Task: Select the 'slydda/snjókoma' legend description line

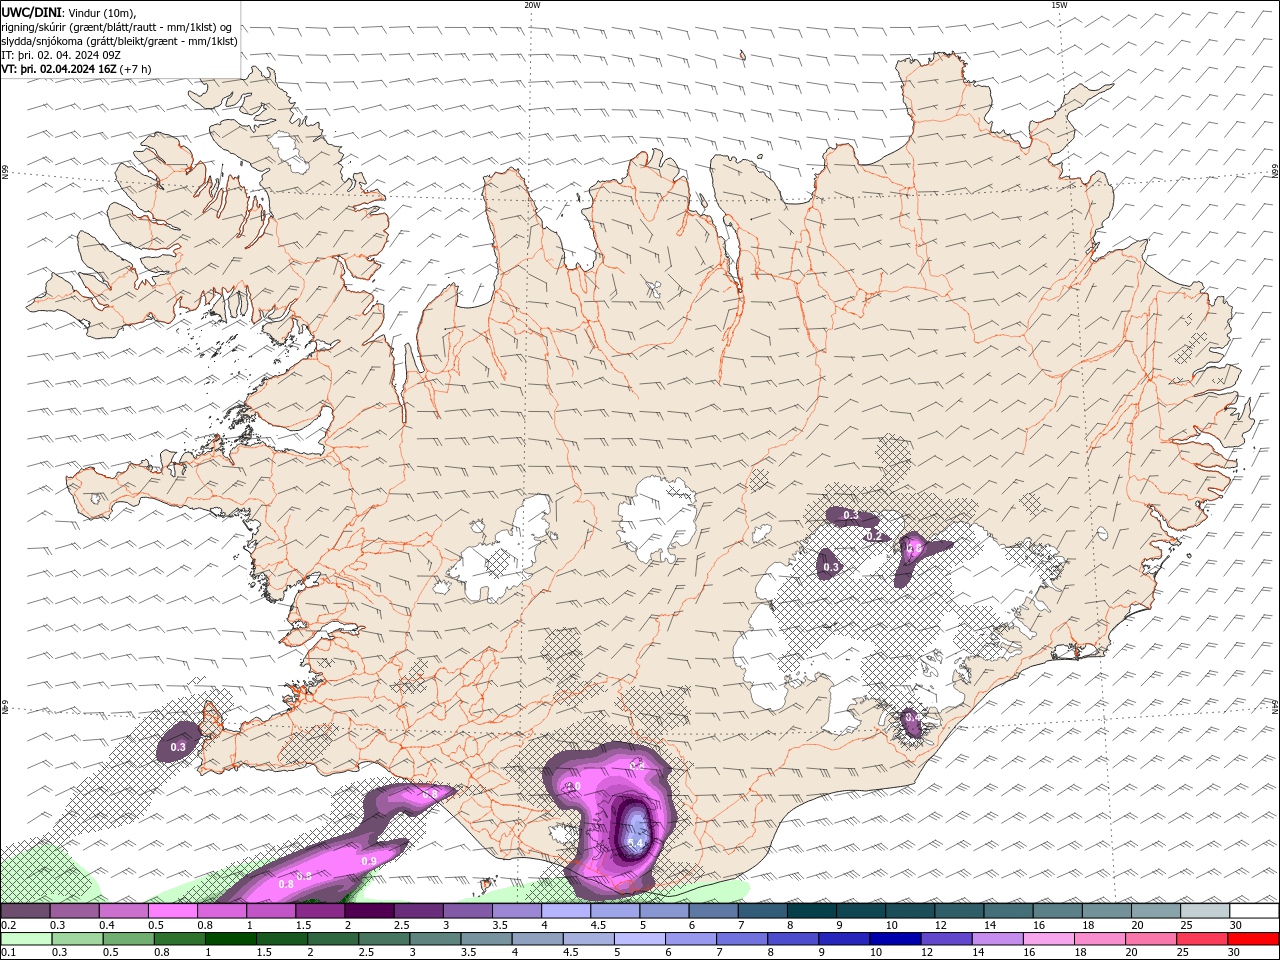Action: pos(120,41)
